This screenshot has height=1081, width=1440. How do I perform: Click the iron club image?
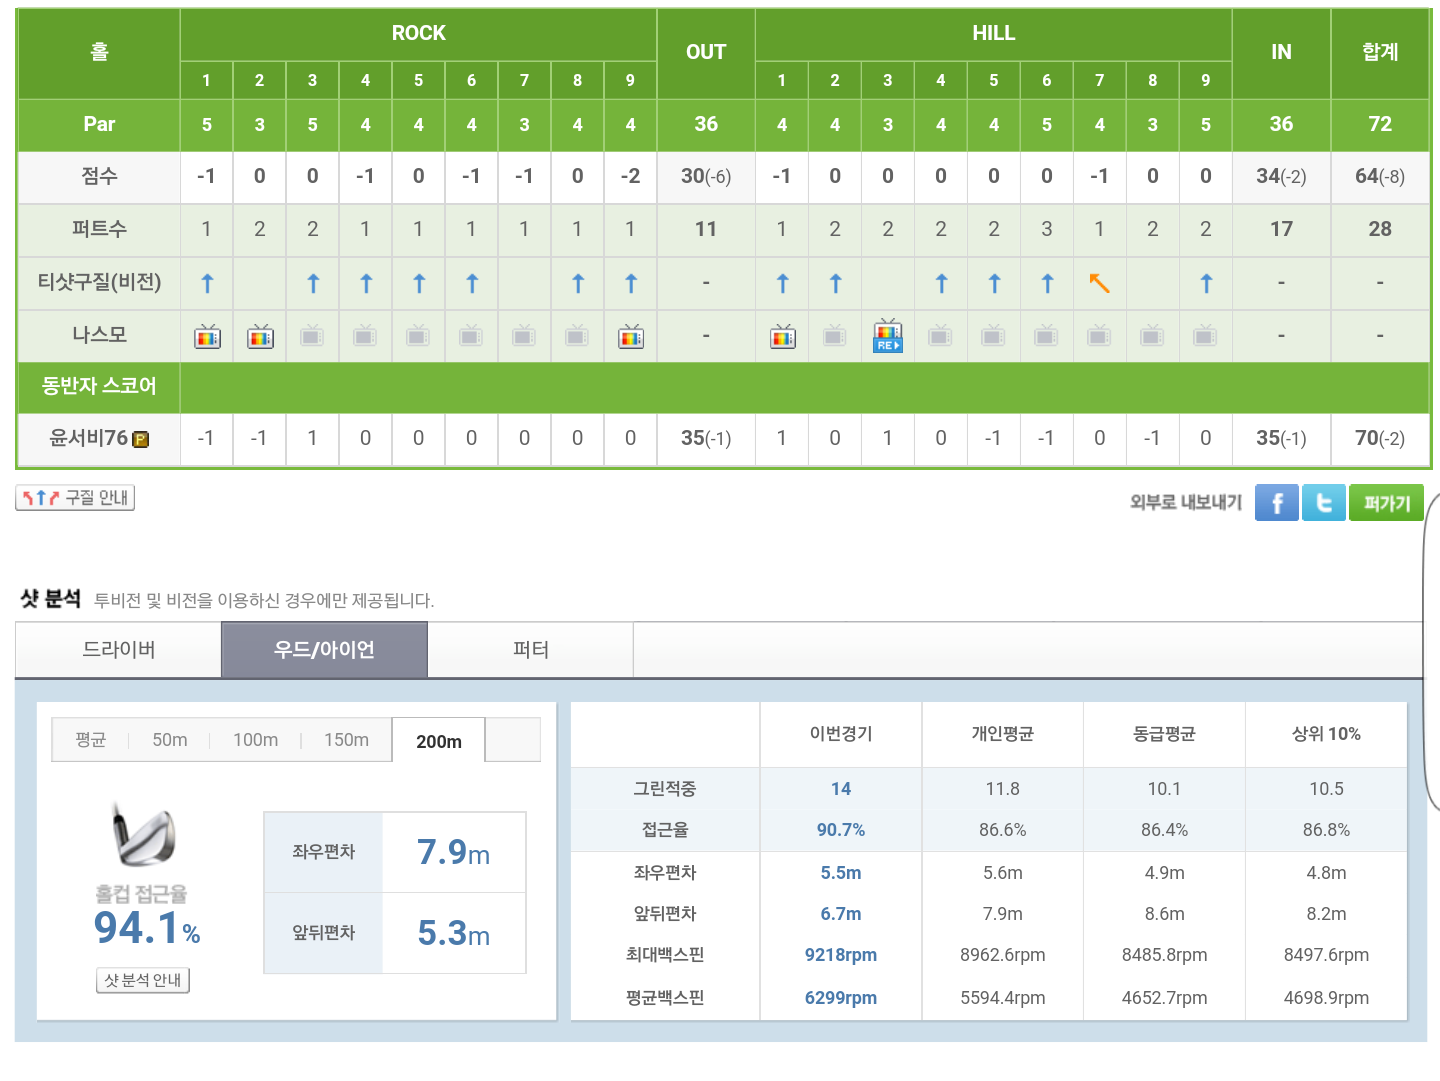click(x=142, y=836)
